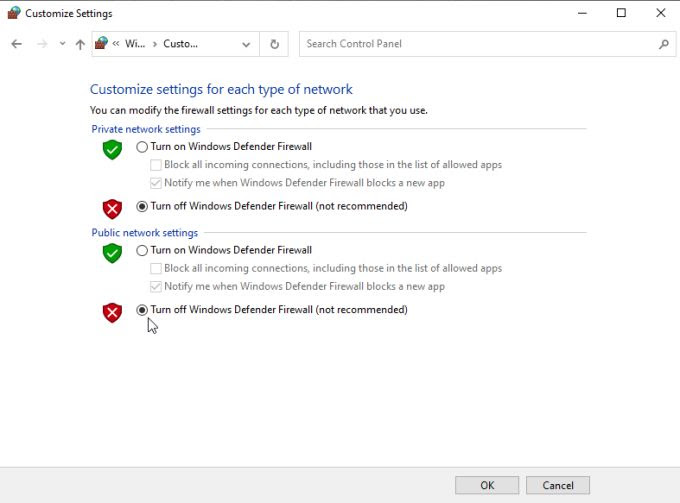The width and height of the screenshot is (680, 503).
Task: Click red shield under Public network settings
Action: (x=112, y=312)
